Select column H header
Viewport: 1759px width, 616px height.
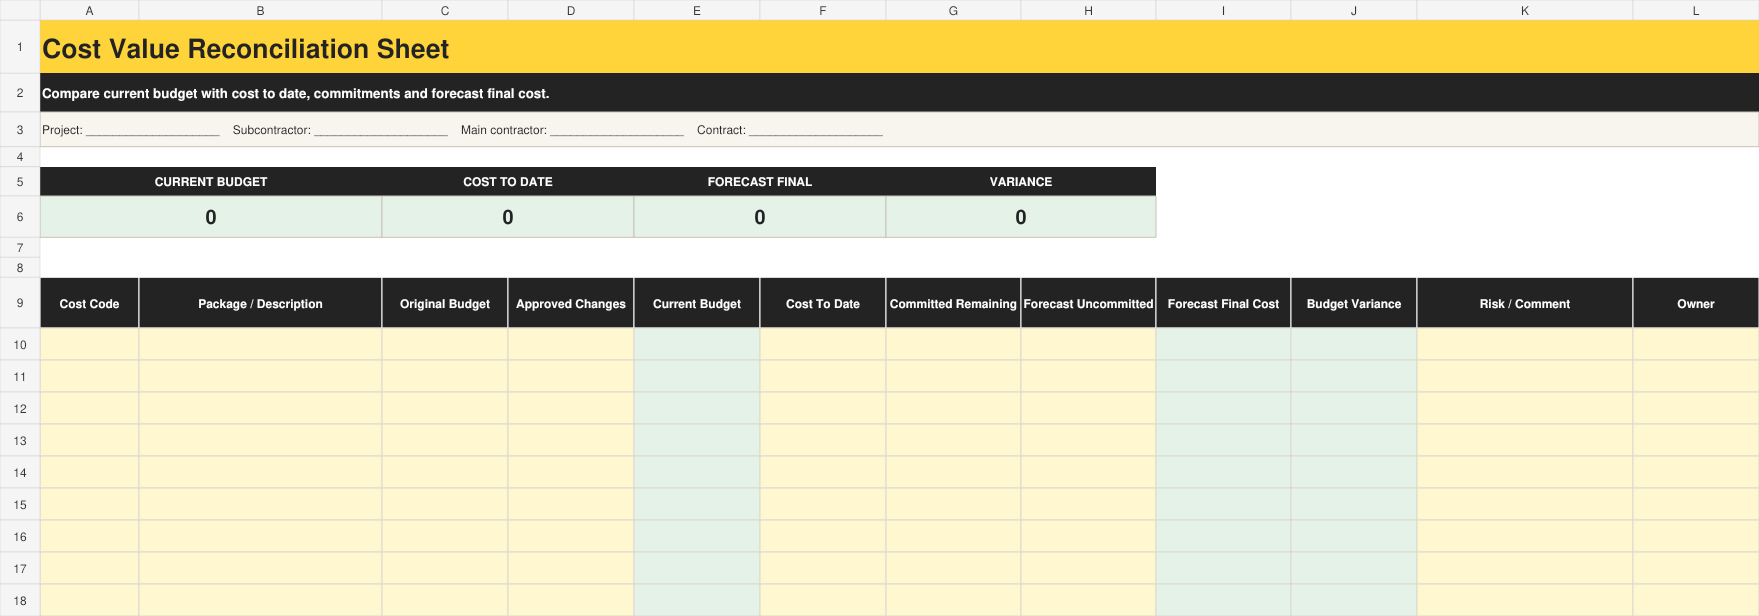(1088, 10)
